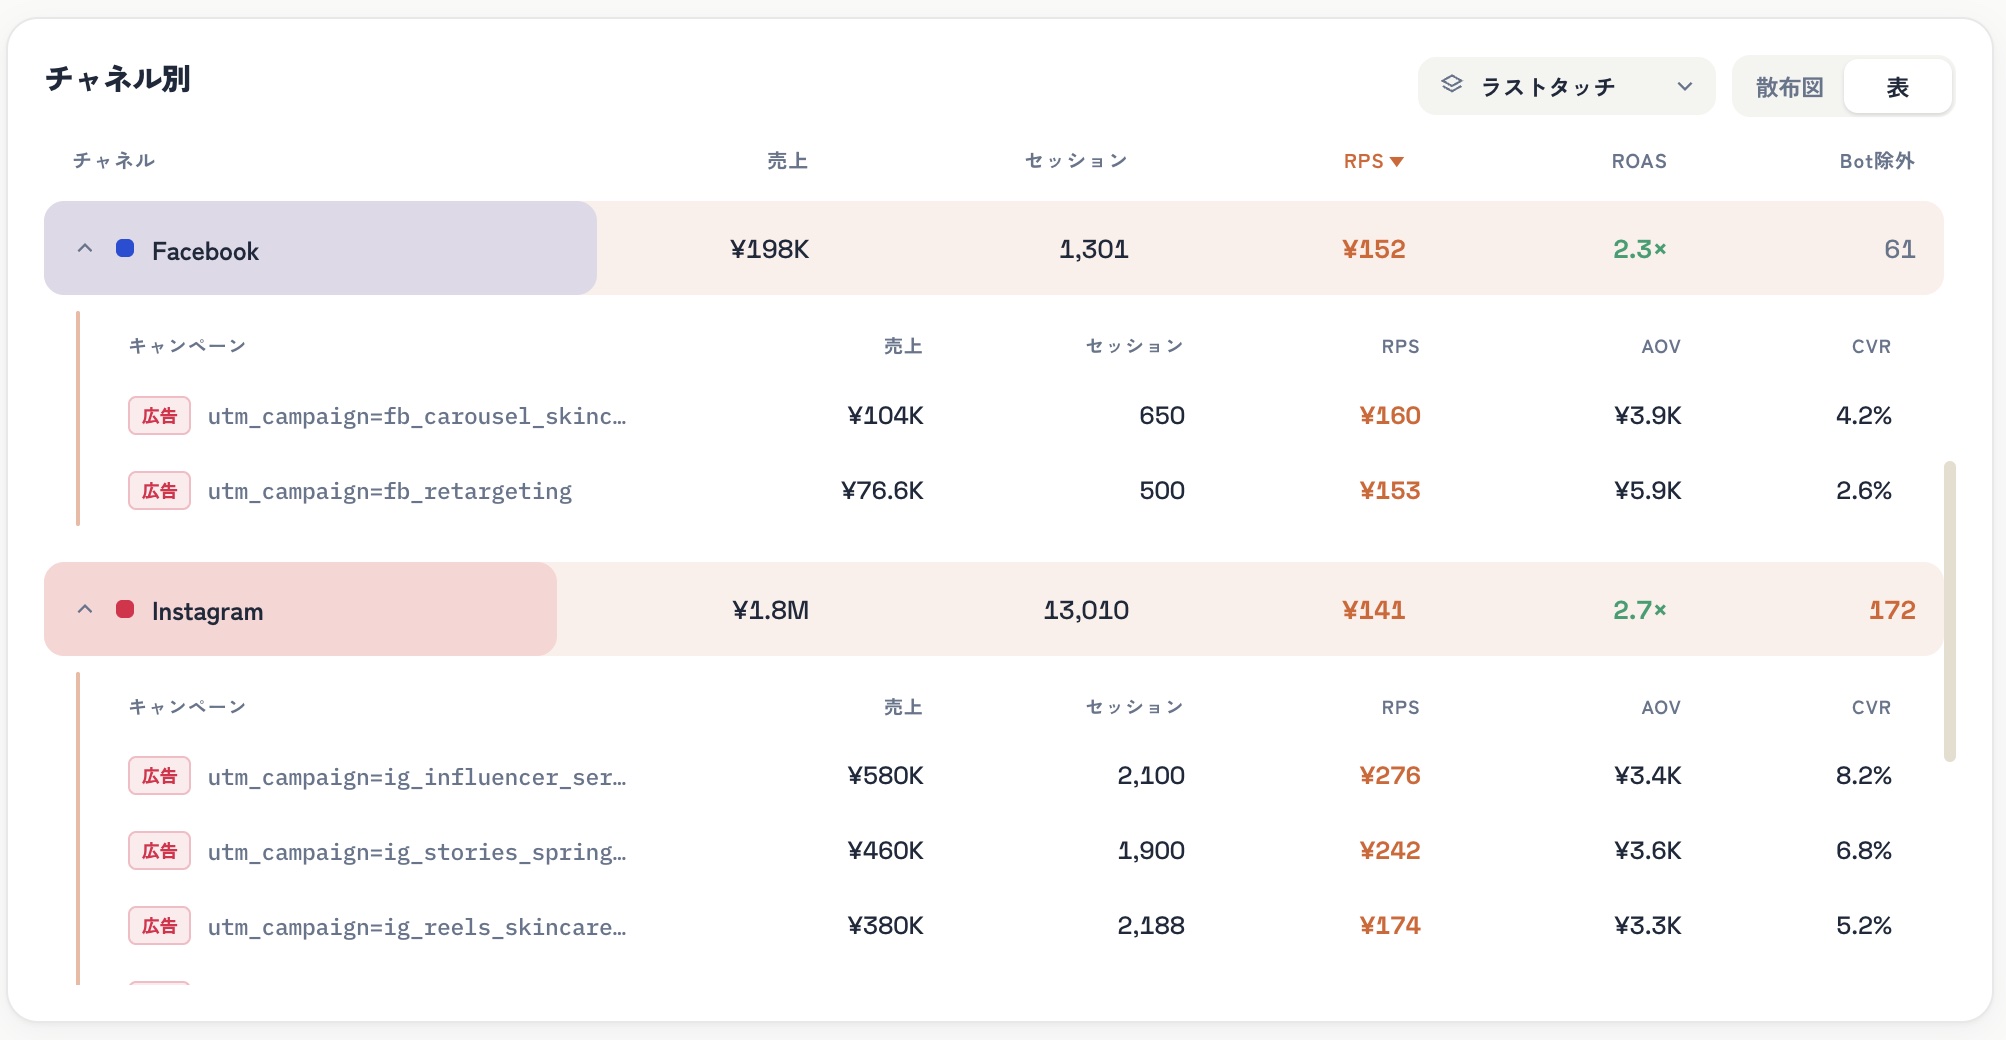Image resolution: width=2006 pixels, height=1040 pixels.
Task: Click the チャネル別 section heading
Action: [118, 79]
